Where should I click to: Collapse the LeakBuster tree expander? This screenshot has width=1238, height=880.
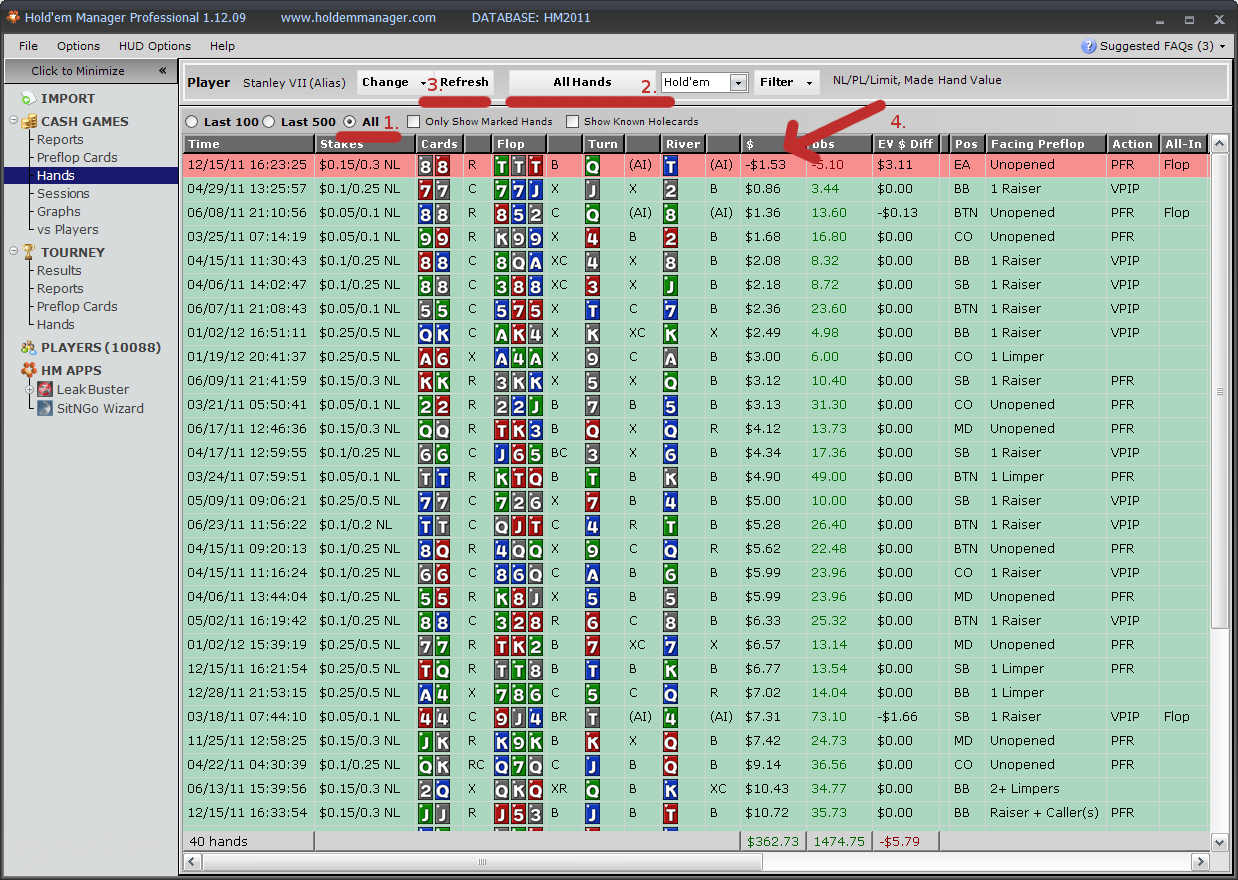(31, 389)
